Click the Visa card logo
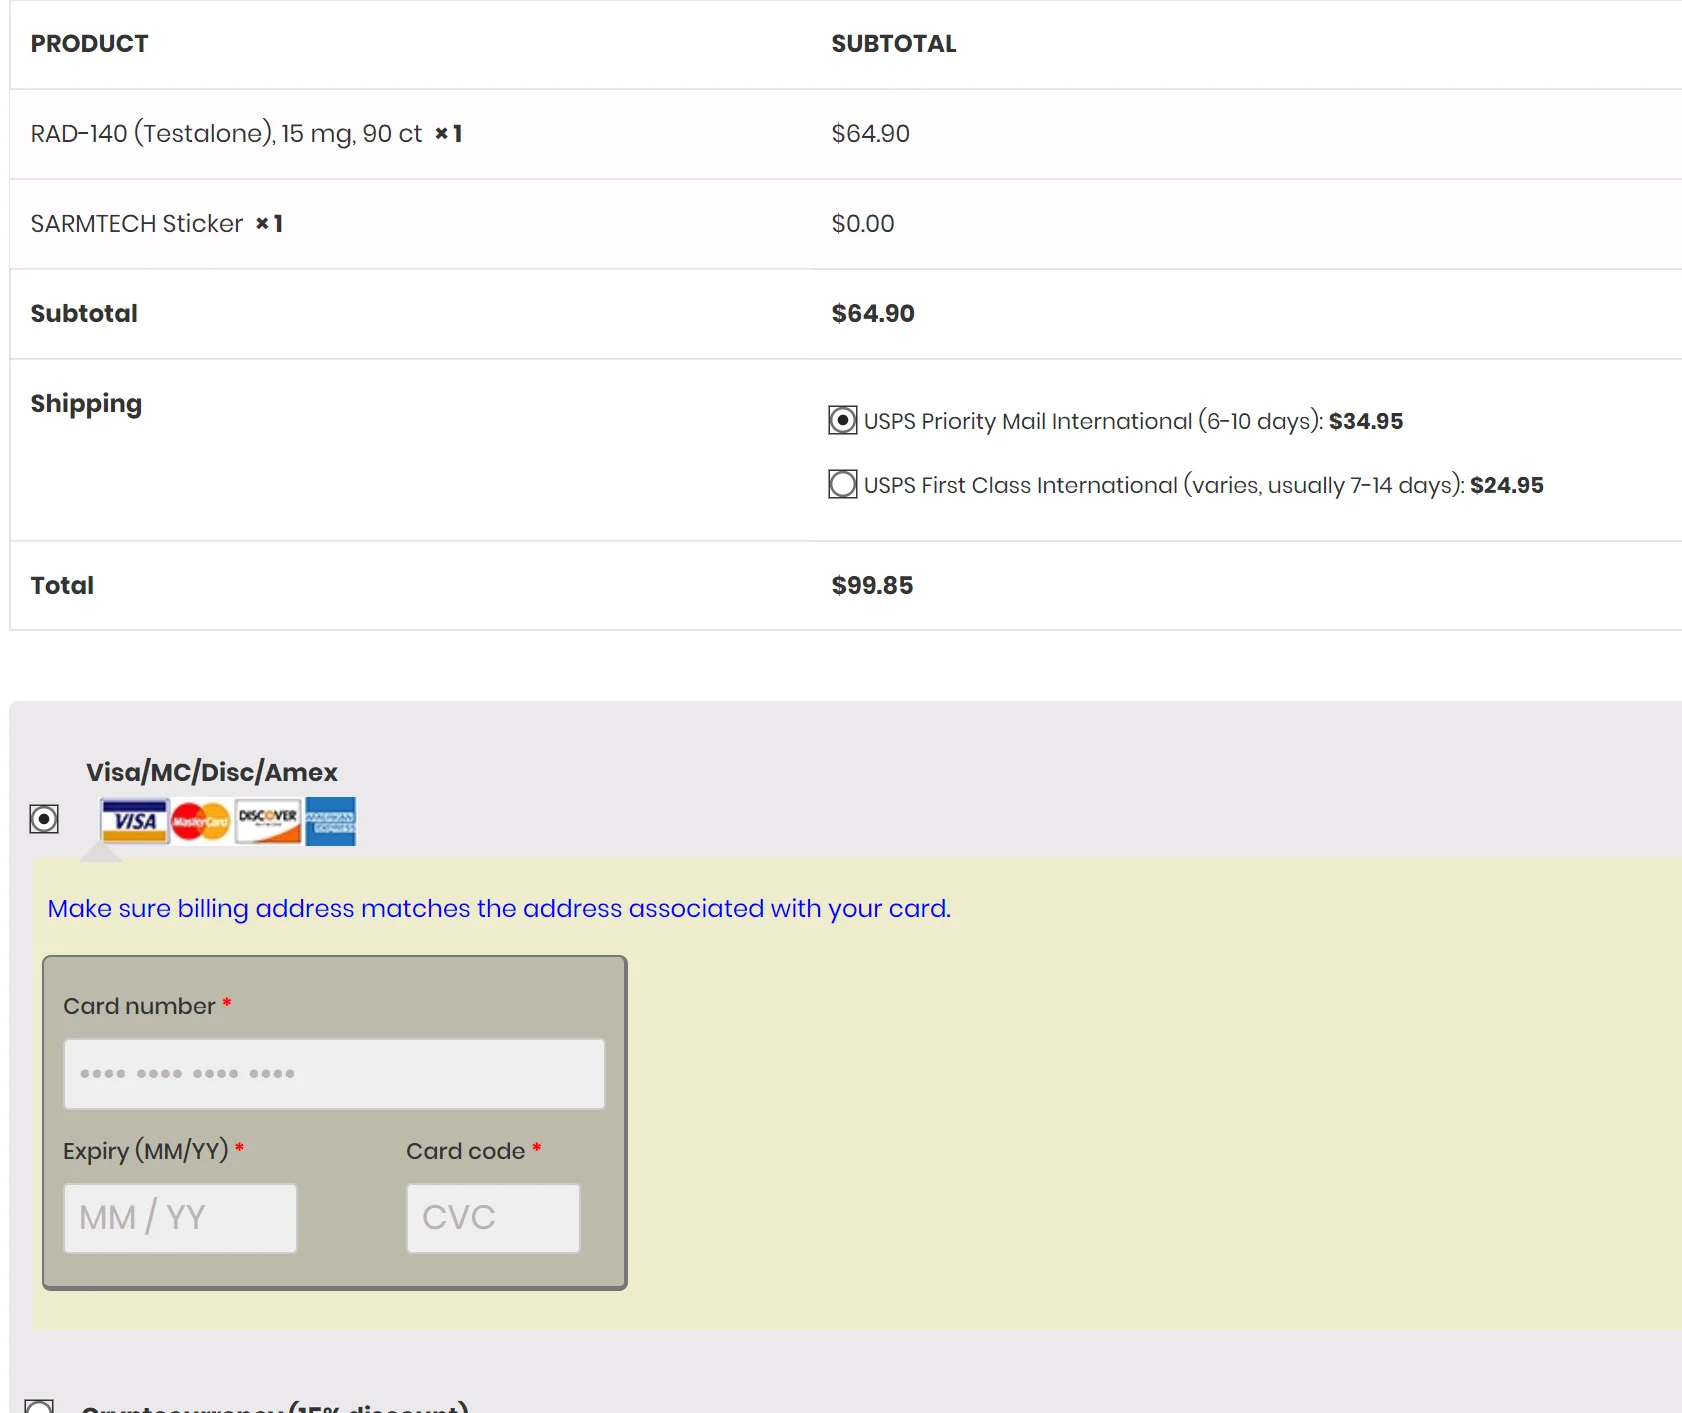Screen dimensions: 1682x1413 click(134, 821)
